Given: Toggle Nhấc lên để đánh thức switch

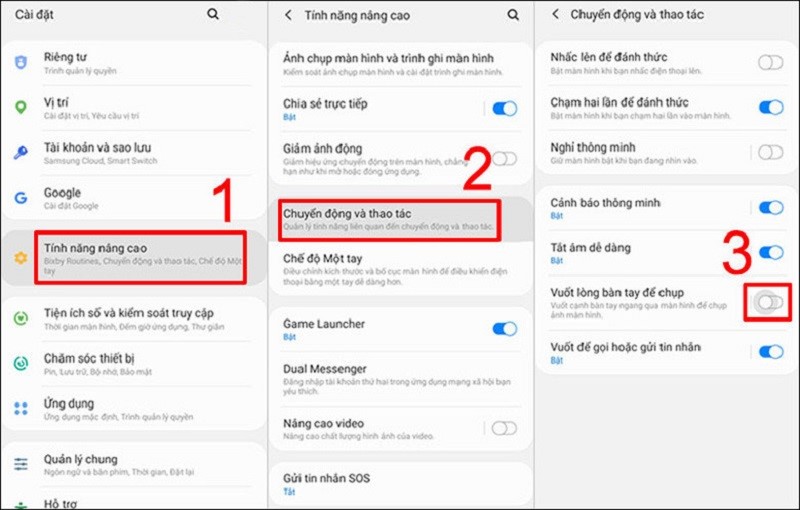Looking at the screenshot, I should click(x=770, y=63).
